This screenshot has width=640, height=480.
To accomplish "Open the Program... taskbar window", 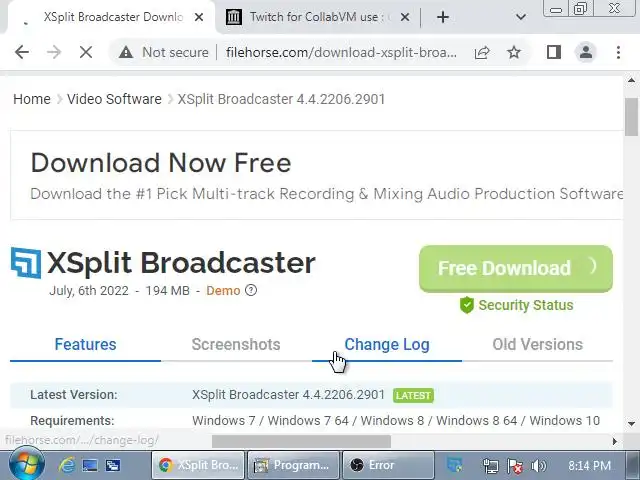I will [x=293, y=465].
